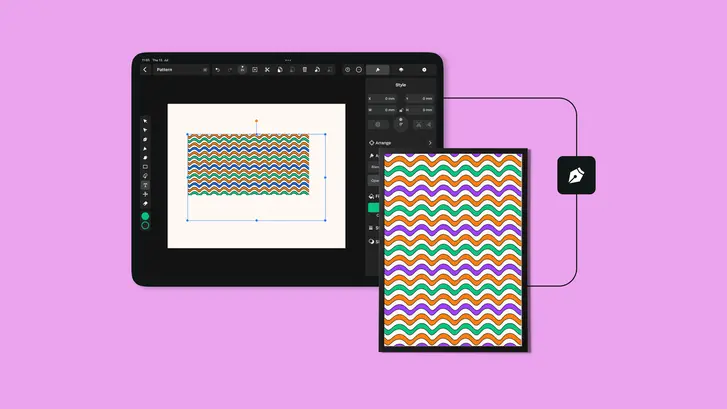Click the Undo arrow in the top toolbar

pyautogui.click(x=217, y=70)
